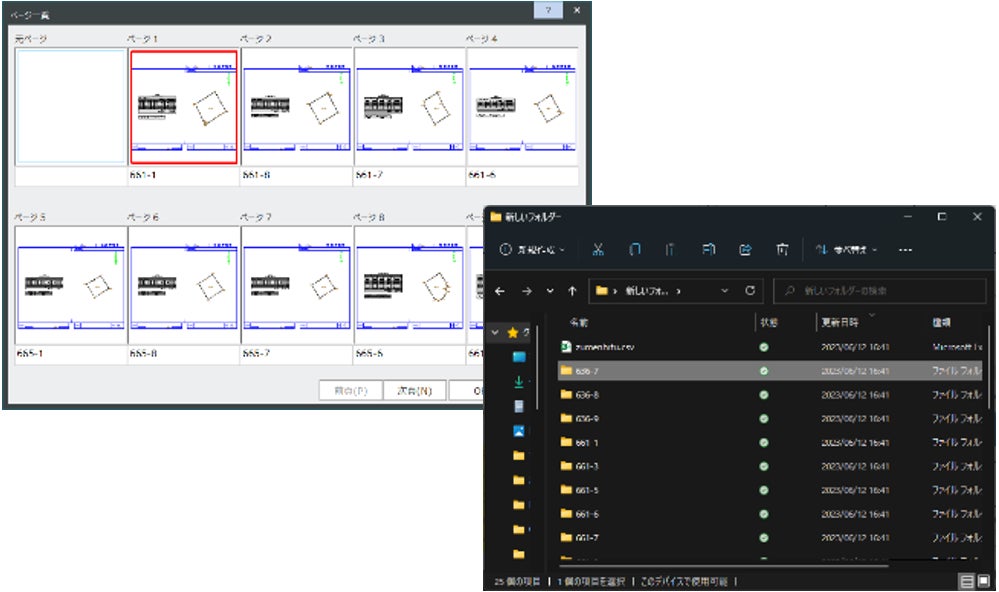Select the folder 661-7 in Explorer
The image size is (999, 592).
point(587,538)
